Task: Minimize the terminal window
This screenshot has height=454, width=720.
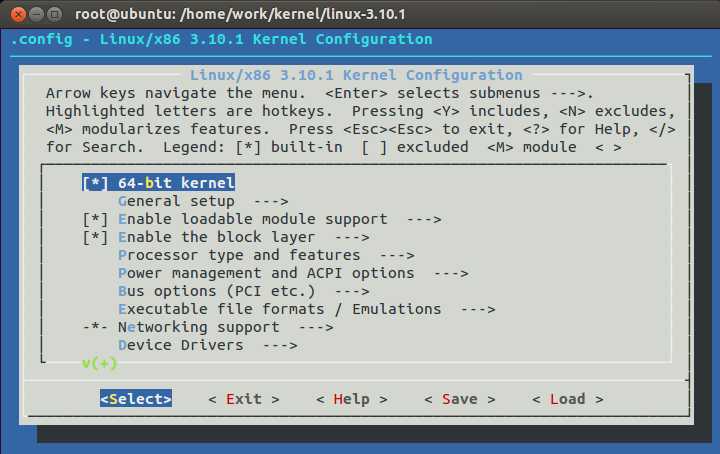Action: 36,14
